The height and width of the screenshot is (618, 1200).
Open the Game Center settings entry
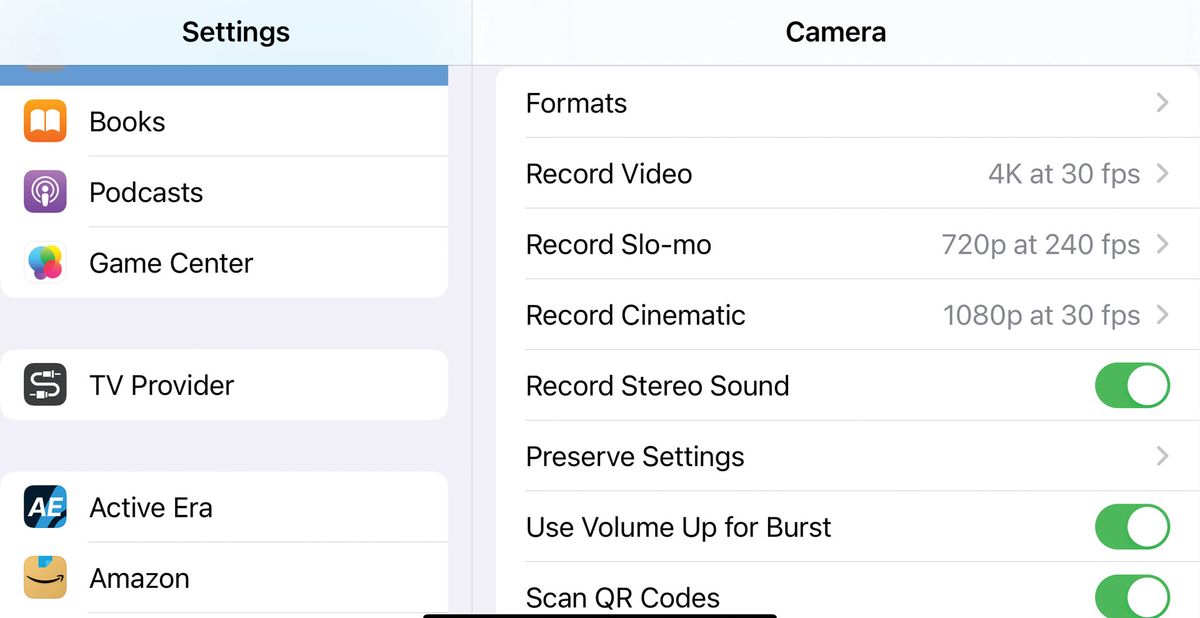point(170,263)
